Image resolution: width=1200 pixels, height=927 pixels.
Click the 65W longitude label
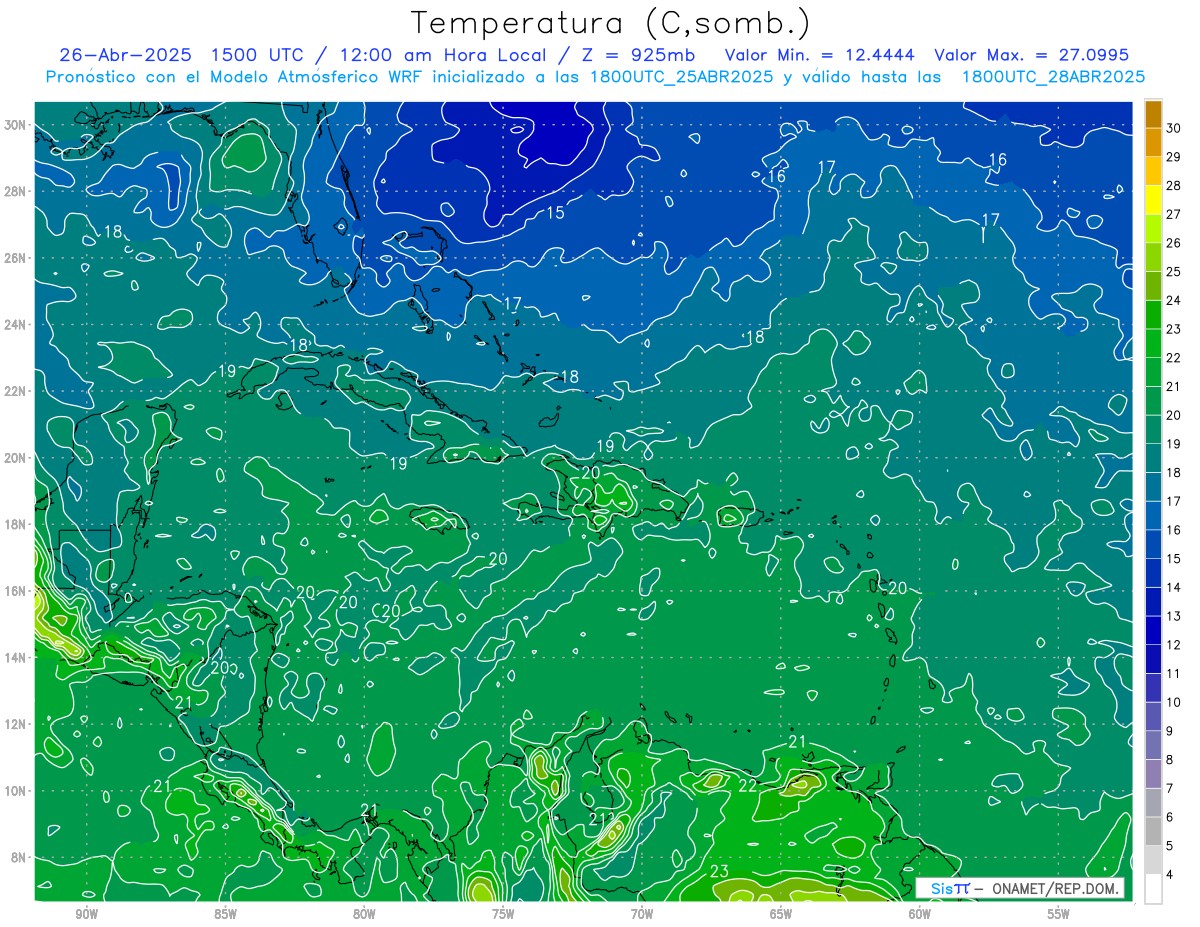781,914
